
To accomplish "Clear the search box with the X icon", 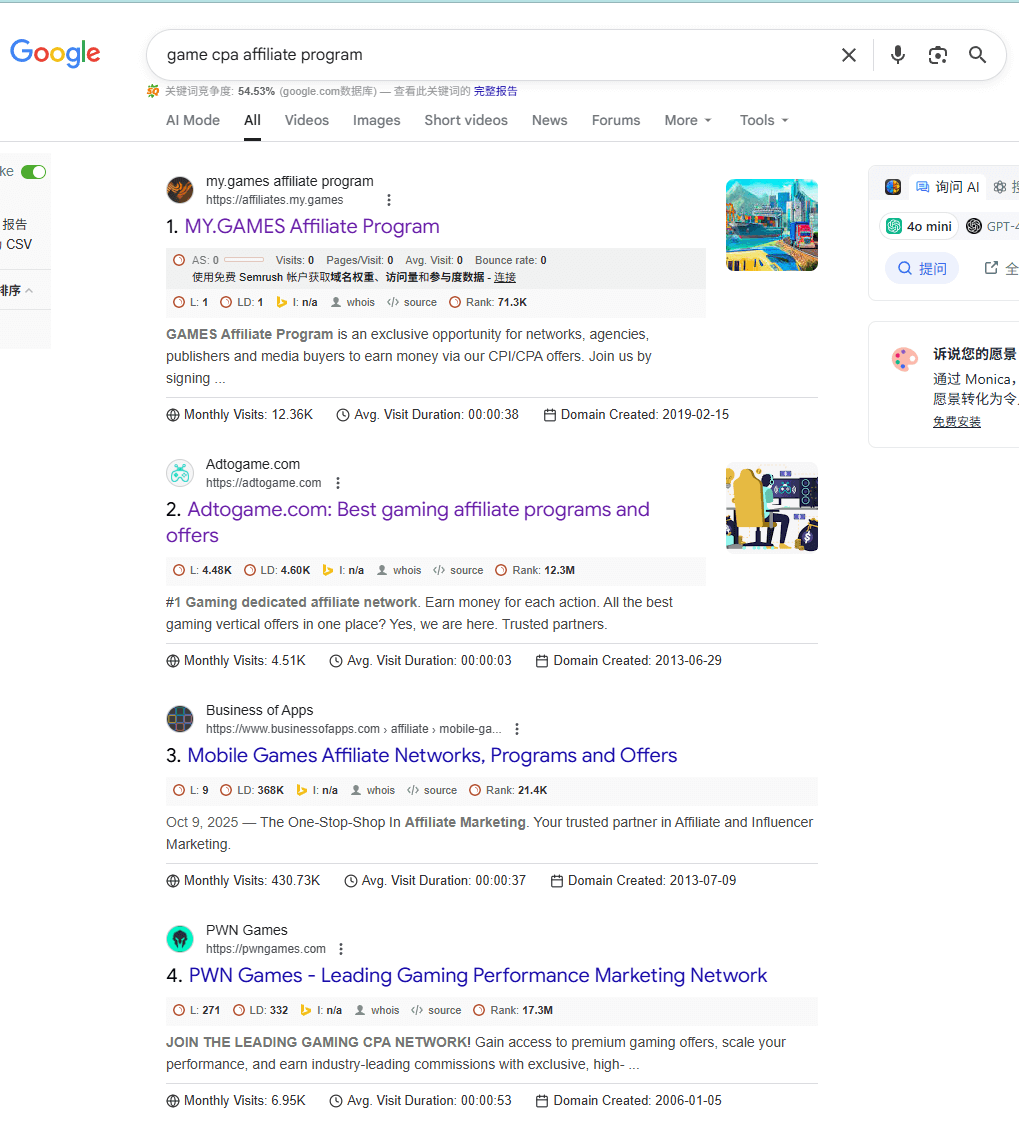I will [x=848, y=55].
